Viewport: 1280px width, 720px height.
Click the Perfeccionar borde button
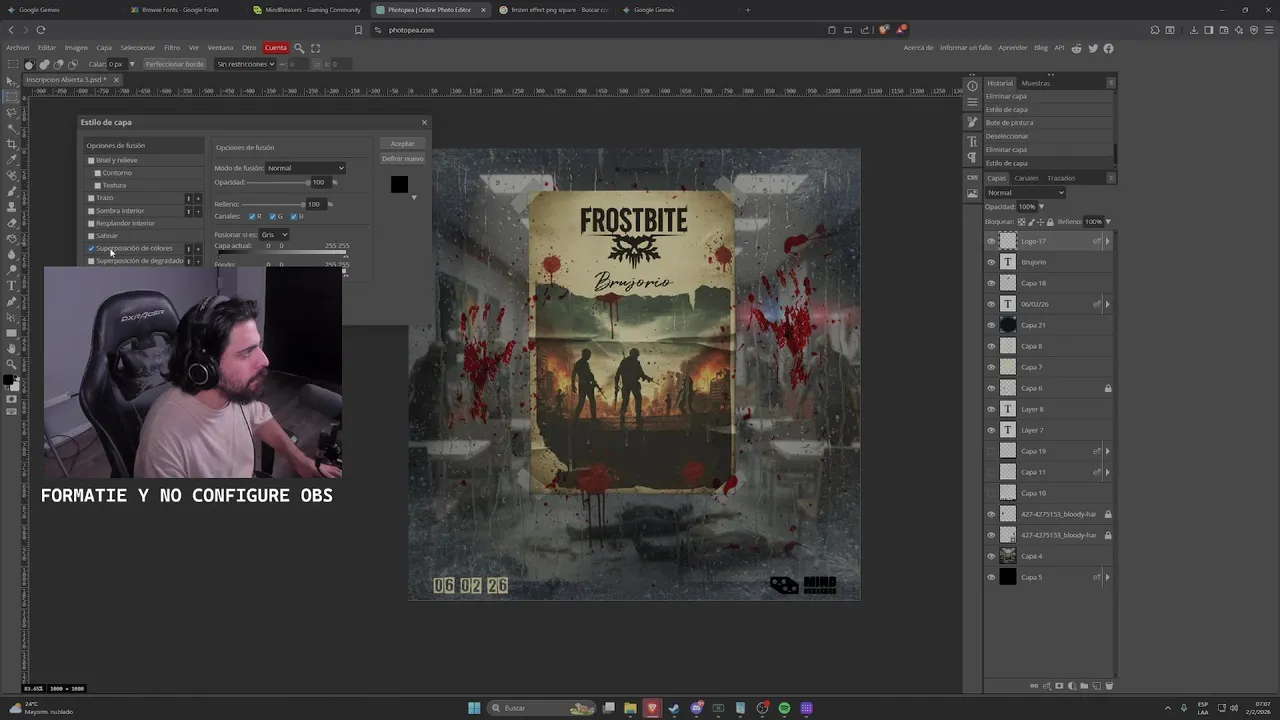[x=174, y=64]
